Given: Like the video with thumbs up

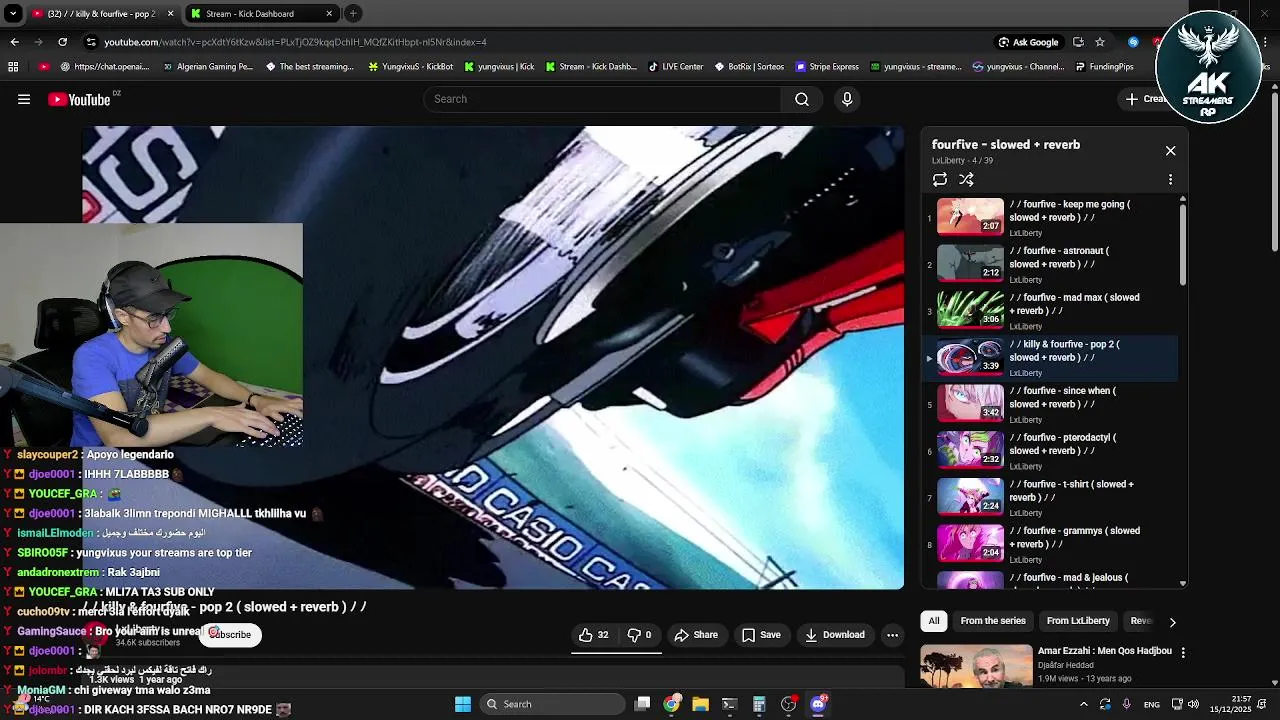Looking at the screenshot, I should (594, 635).
